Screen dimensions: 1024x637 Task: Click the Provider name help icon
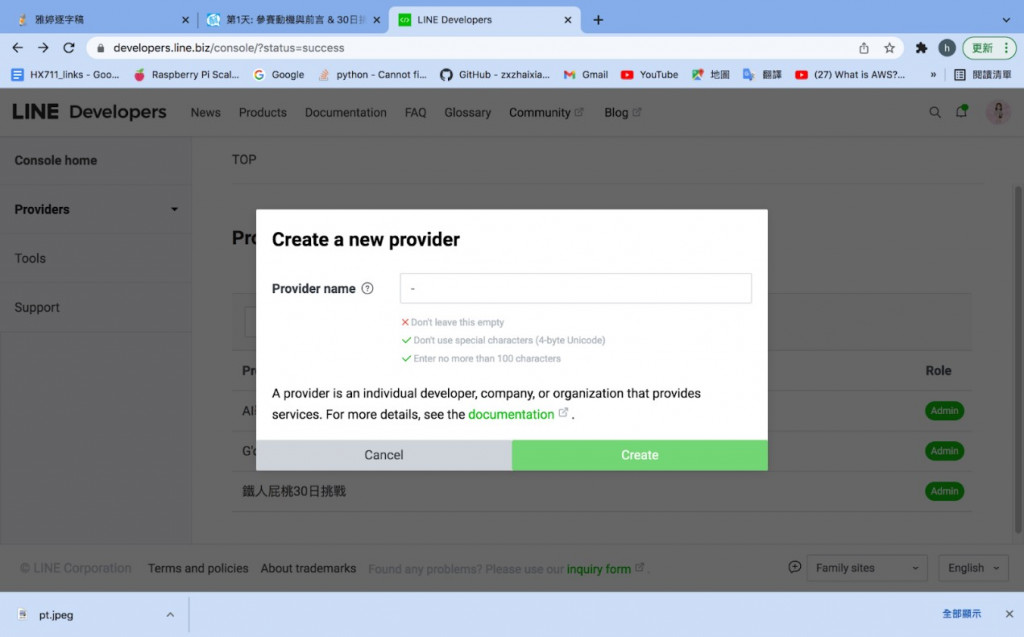[368, 288]
